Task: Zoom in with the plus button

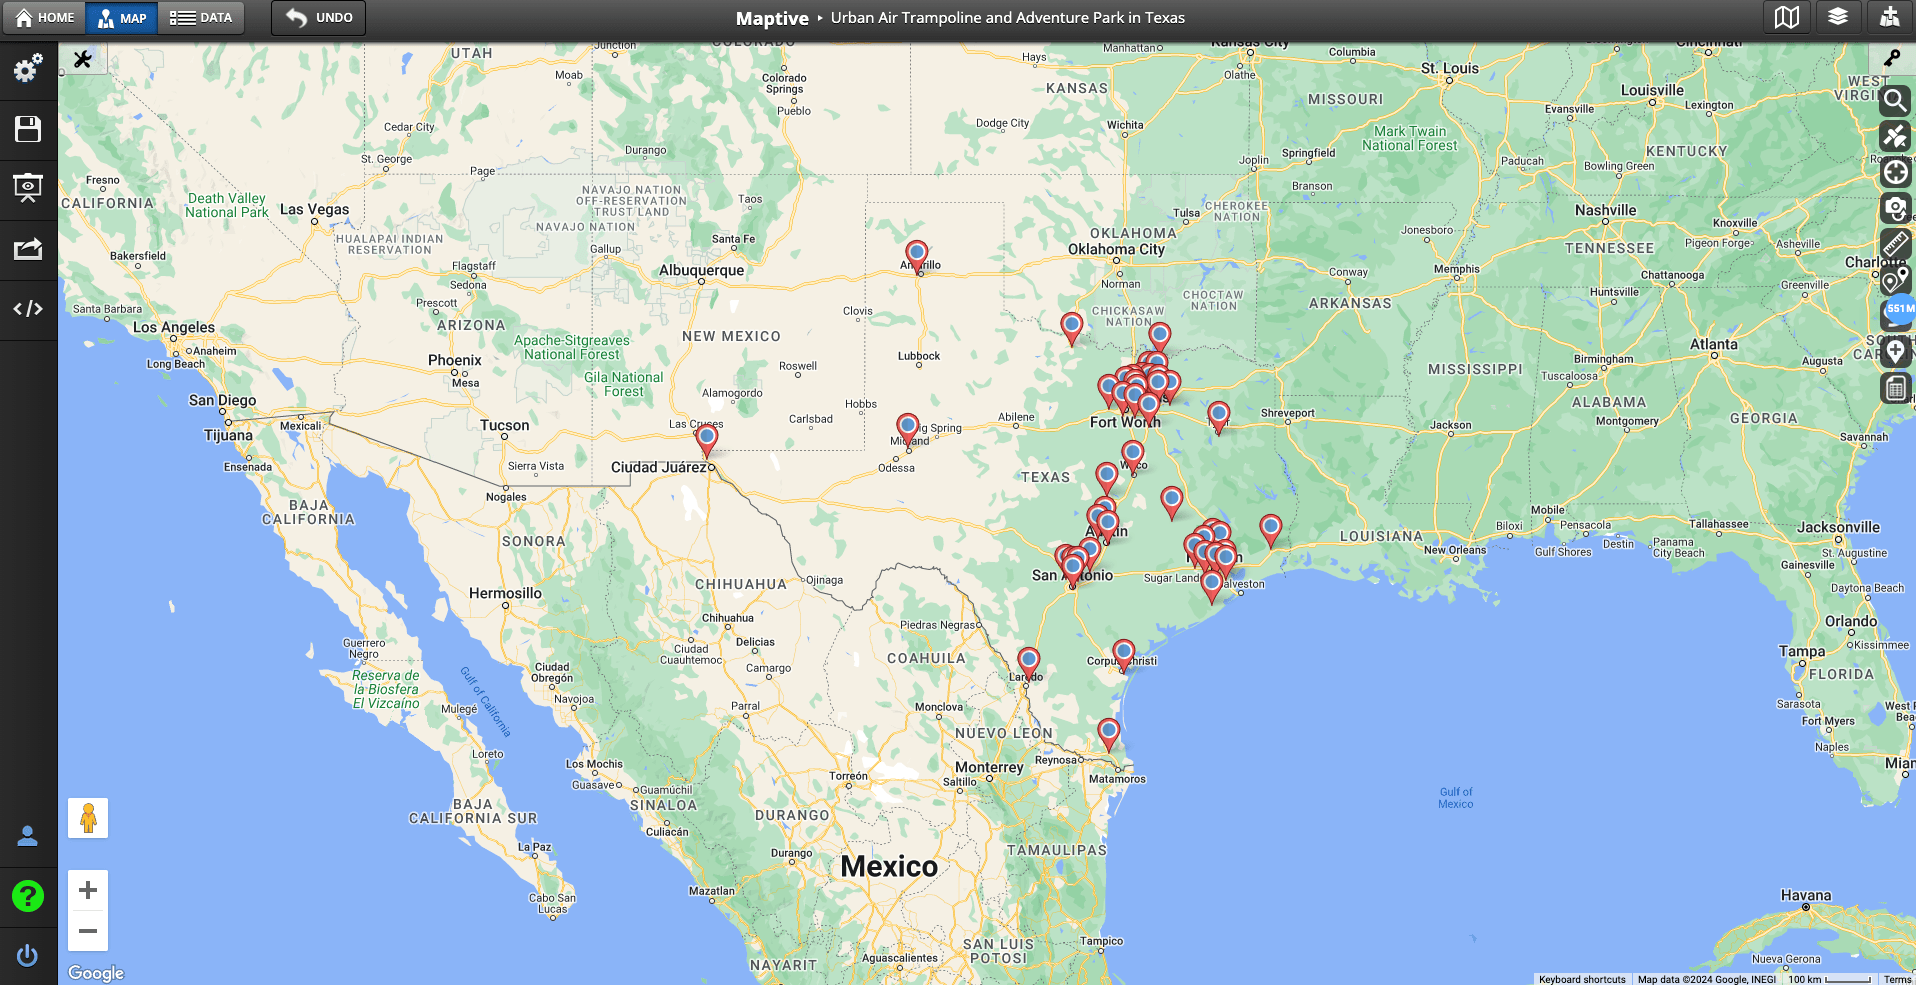Action: click(88, 890)
